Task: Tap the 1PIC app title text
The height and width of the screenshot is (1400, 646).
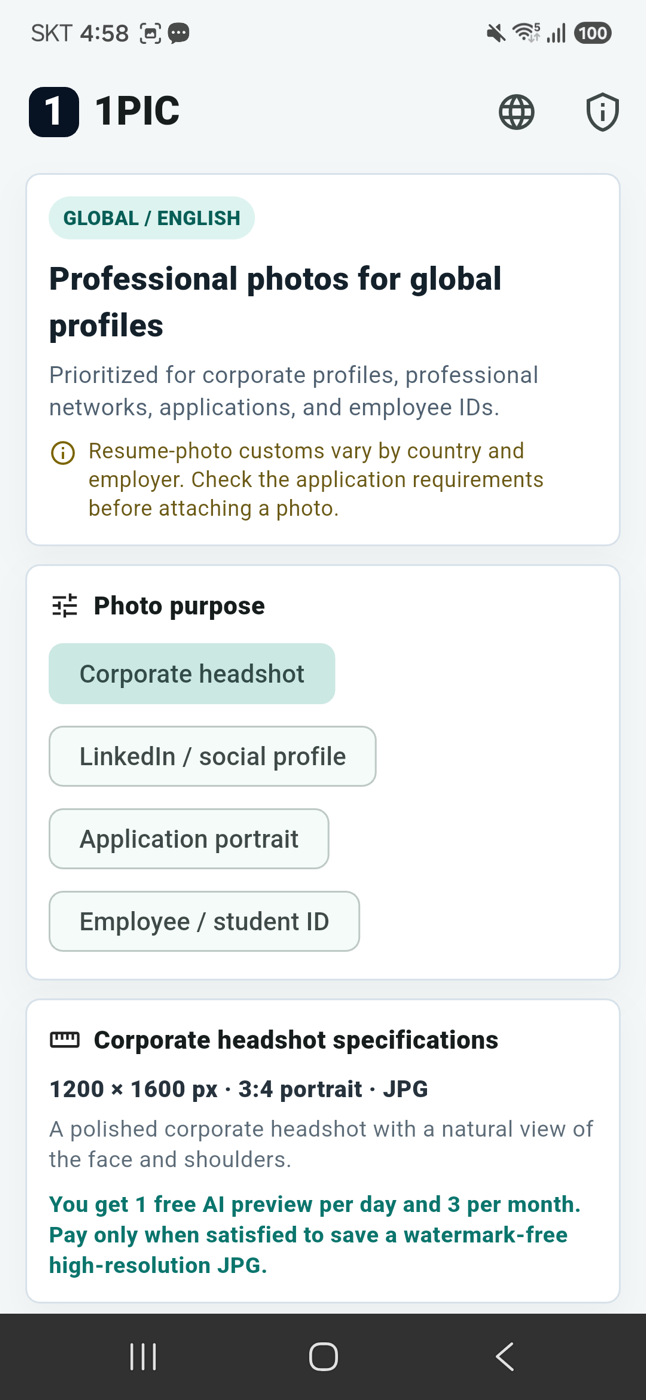Action: pyautogui.click(x=137, y=111)
